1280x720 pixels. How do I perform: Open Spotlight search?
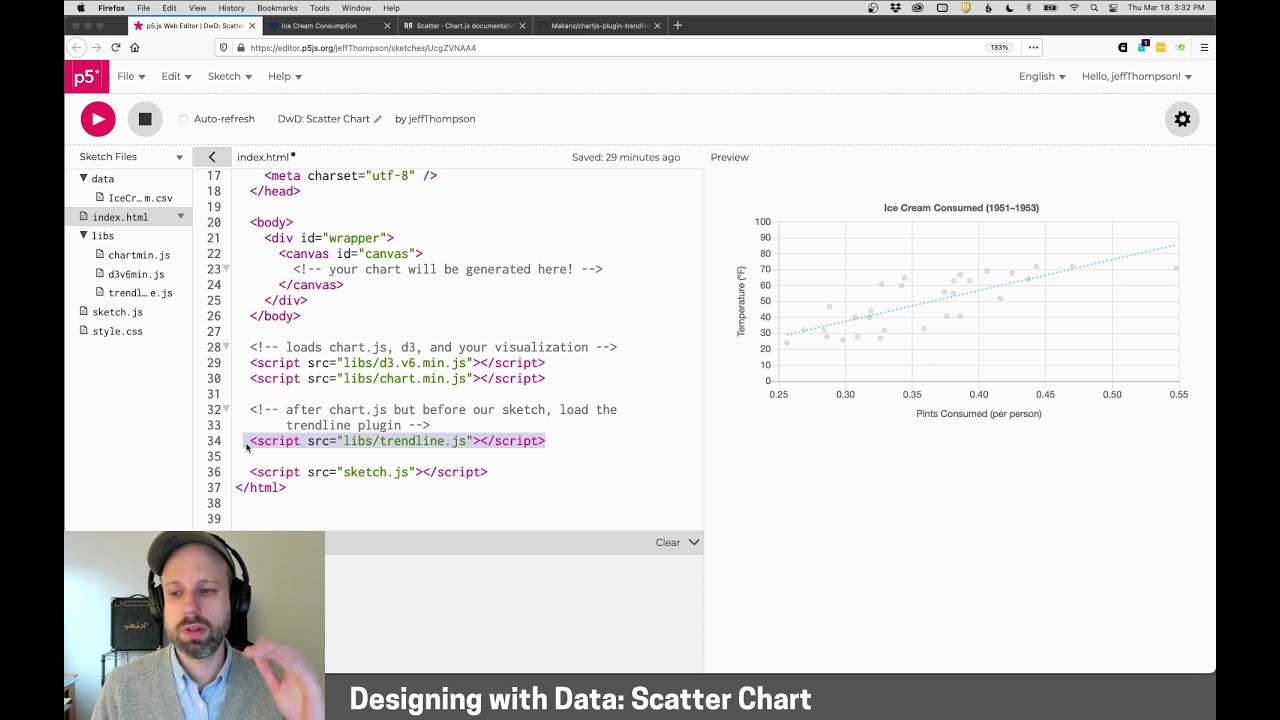point(1095,8)
